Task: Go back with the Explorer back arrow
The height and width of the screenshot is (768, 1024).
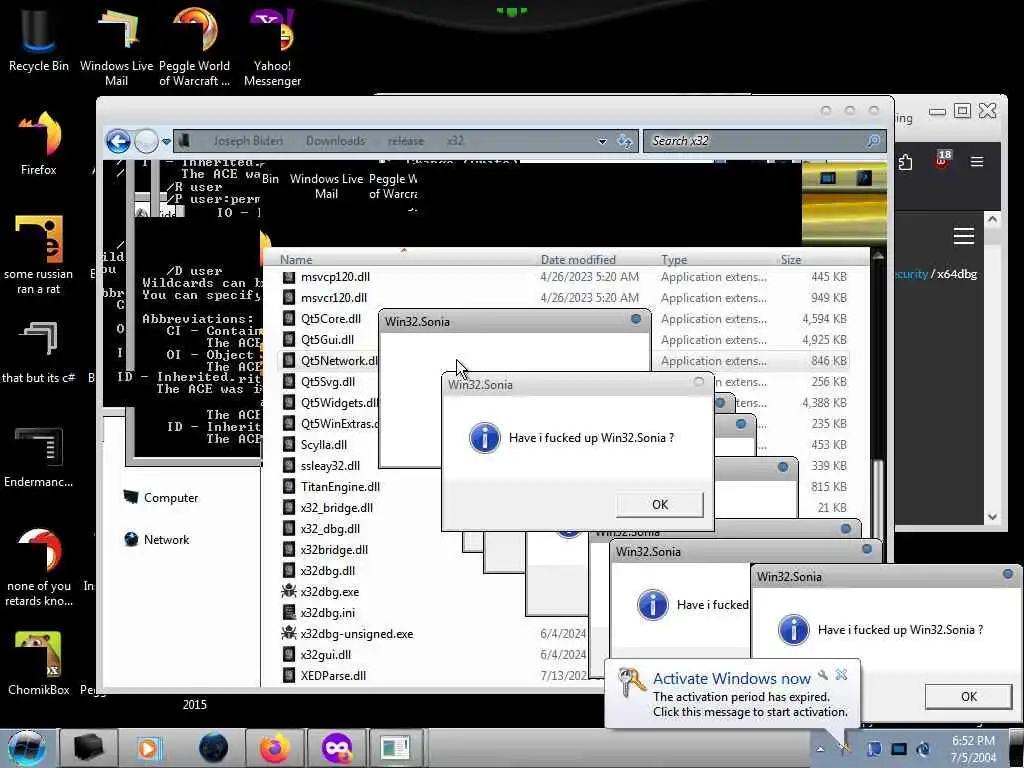Action: tap(118, 140)
